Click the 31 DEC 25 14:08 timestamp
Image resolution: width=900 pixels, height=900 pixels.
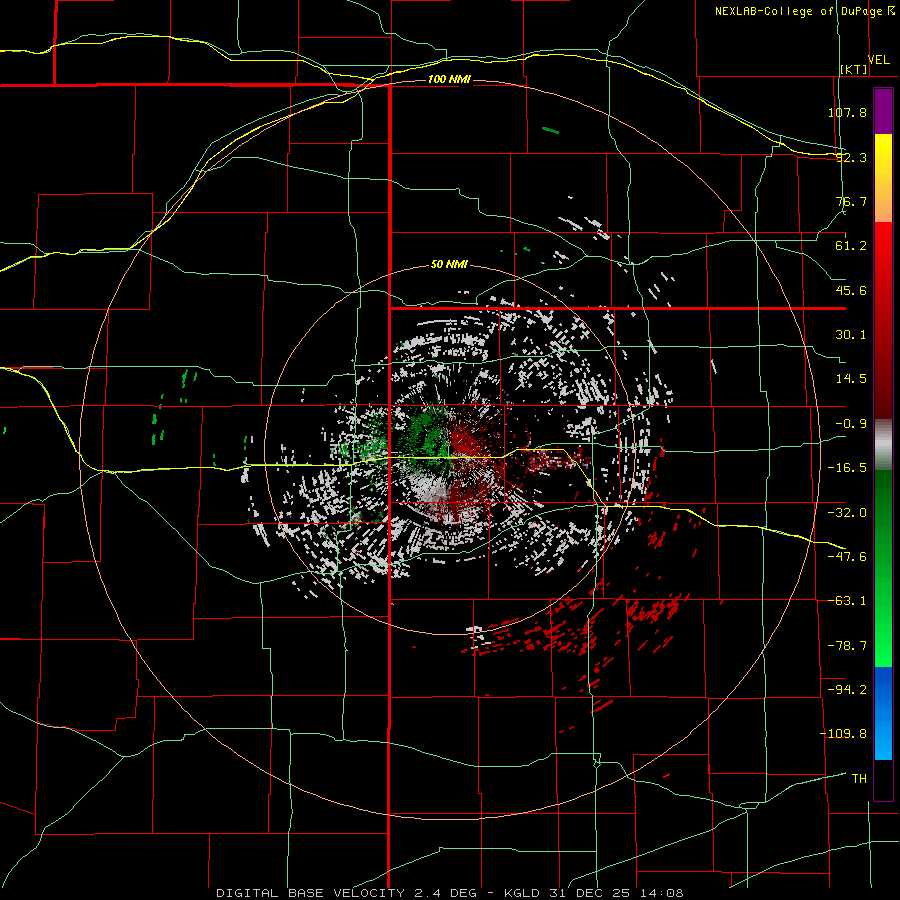pos(617,893)
